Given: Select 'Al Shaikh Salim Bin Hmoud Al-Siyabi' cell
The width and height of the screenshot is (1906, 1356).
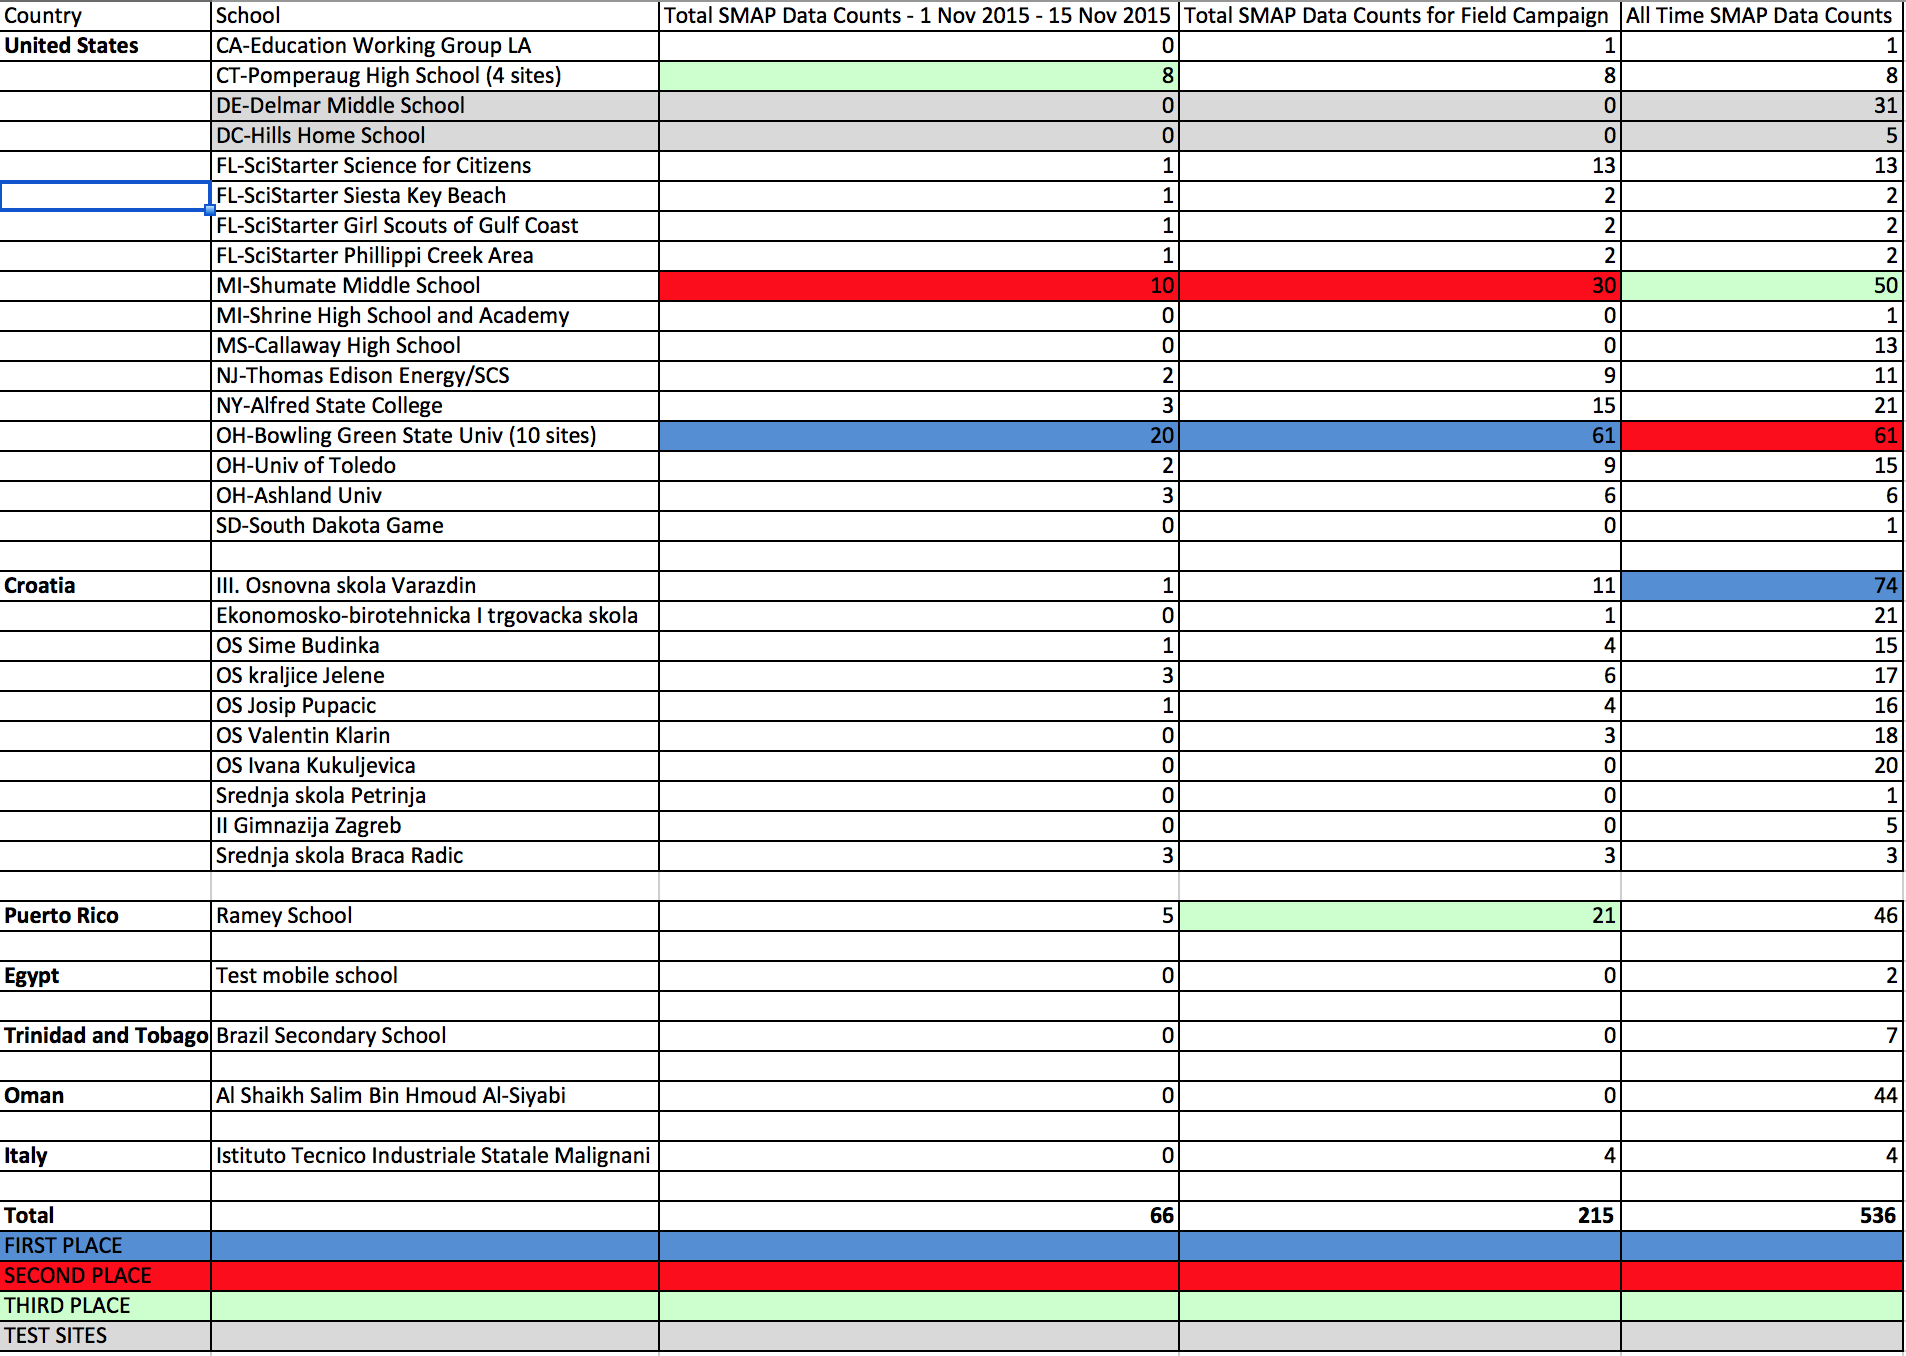Looking at the screenshot, I should 435,1096.
